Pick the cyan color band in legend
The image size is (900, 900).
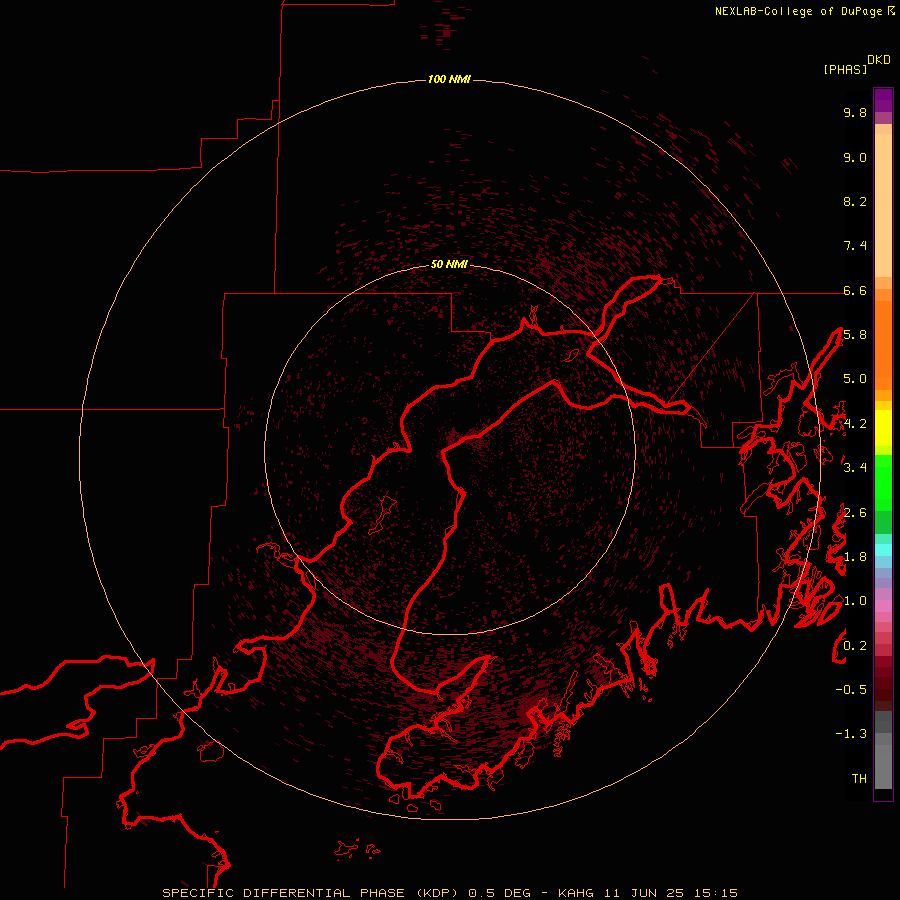[x=883, y=550]
